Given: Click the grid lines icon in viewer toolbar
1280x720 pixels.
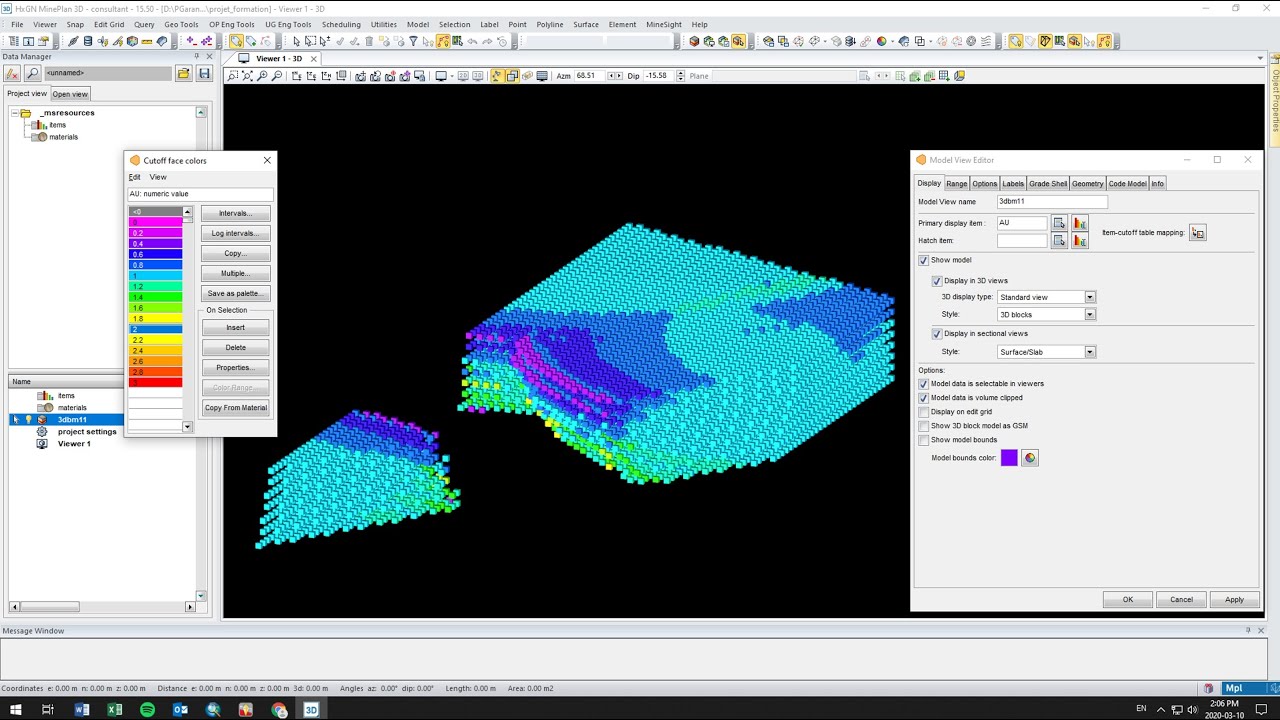Looking at the screenshot, I should tap(542, 76).
